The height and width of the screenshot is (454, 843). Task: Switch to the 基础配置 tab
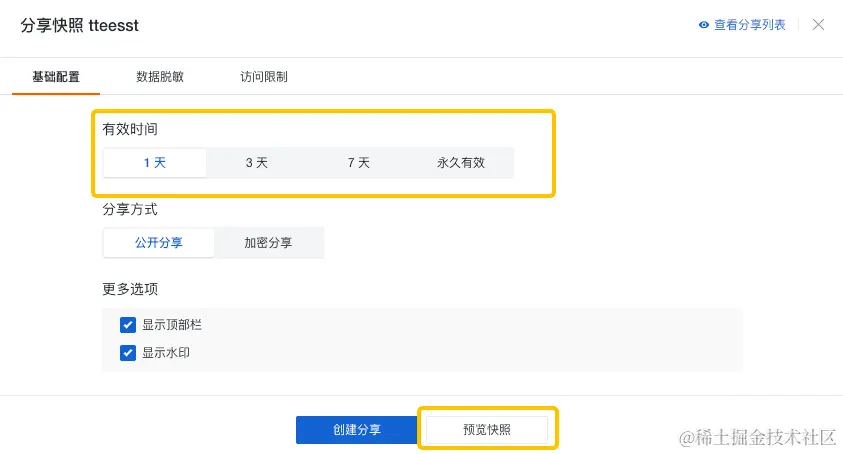coord(56,76)
